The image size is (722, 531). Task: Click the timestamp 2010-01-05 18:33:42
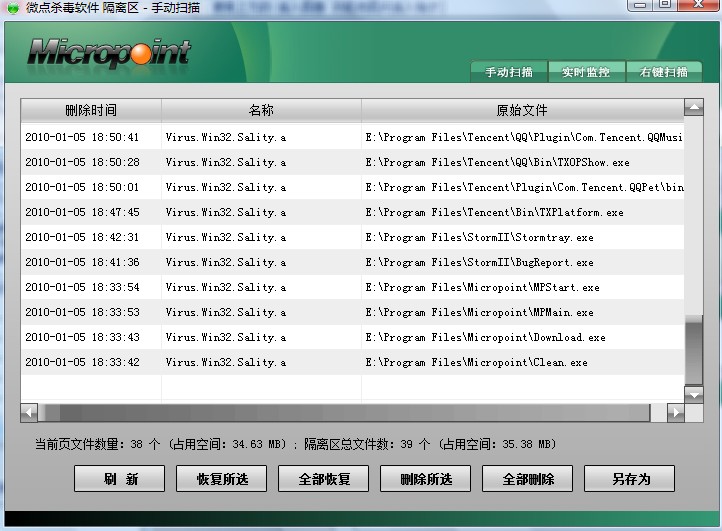tap(82, 362)
